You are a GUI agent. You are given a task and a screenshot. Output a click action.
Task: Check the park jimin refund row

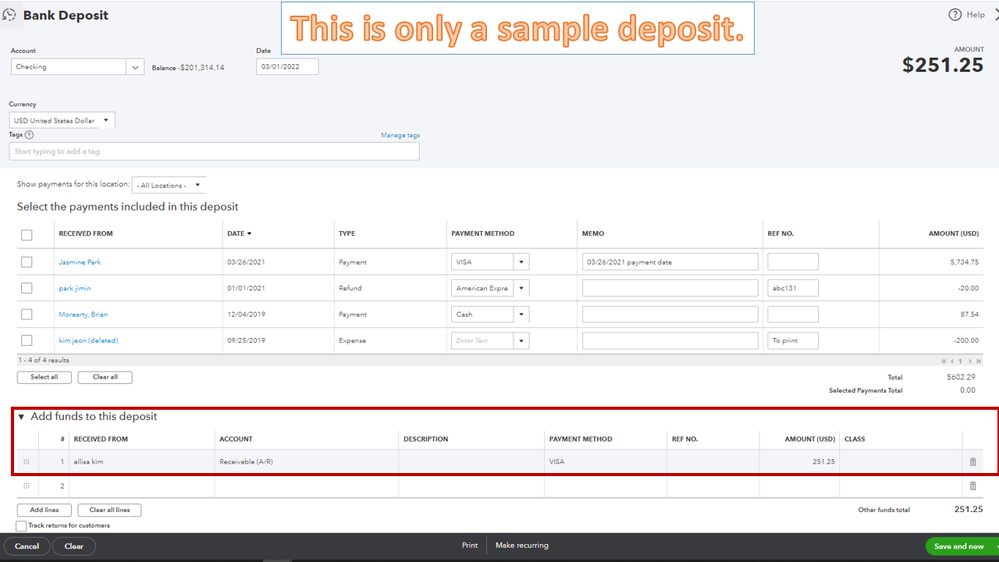pos(27,288)
